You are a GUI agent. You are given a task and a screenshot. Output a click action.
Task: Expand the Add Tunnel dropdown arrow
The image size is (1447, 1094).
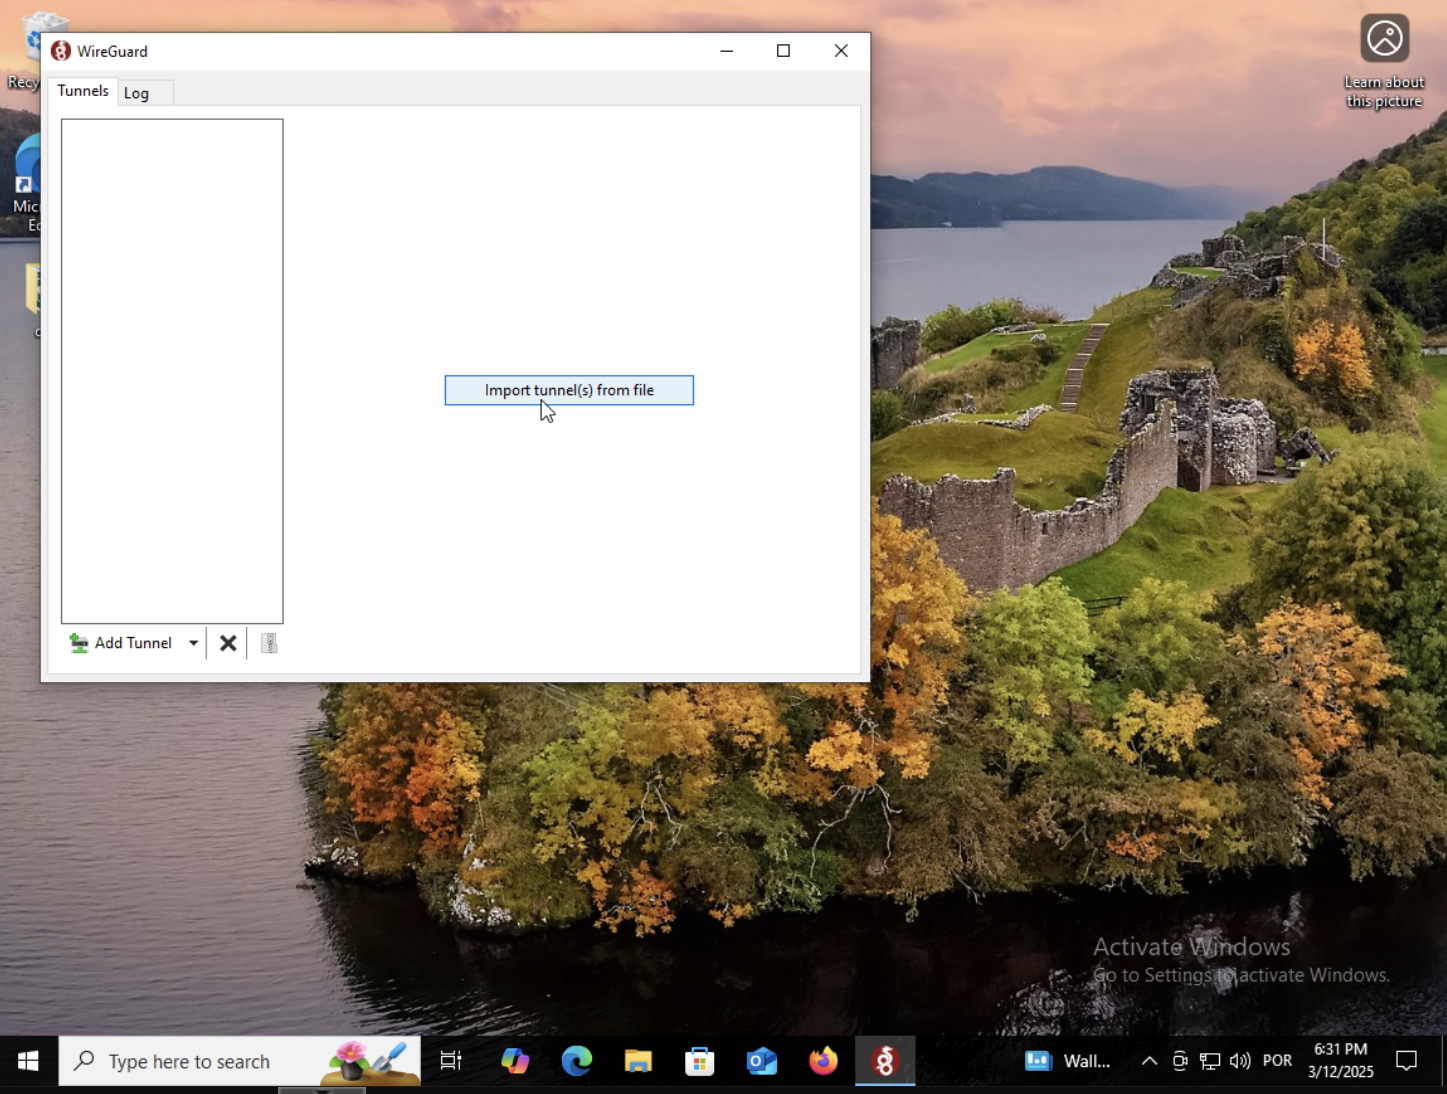click(194, 643)
